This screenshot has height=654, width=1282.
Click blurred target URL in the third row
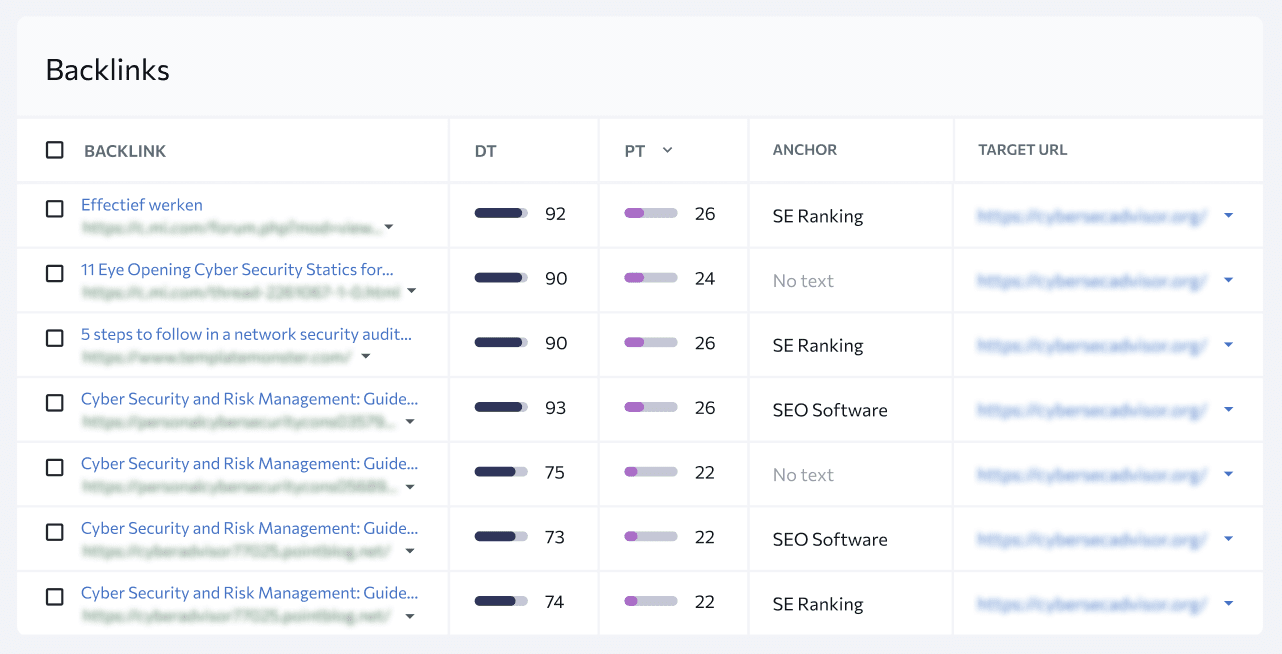coord(1092,345)
